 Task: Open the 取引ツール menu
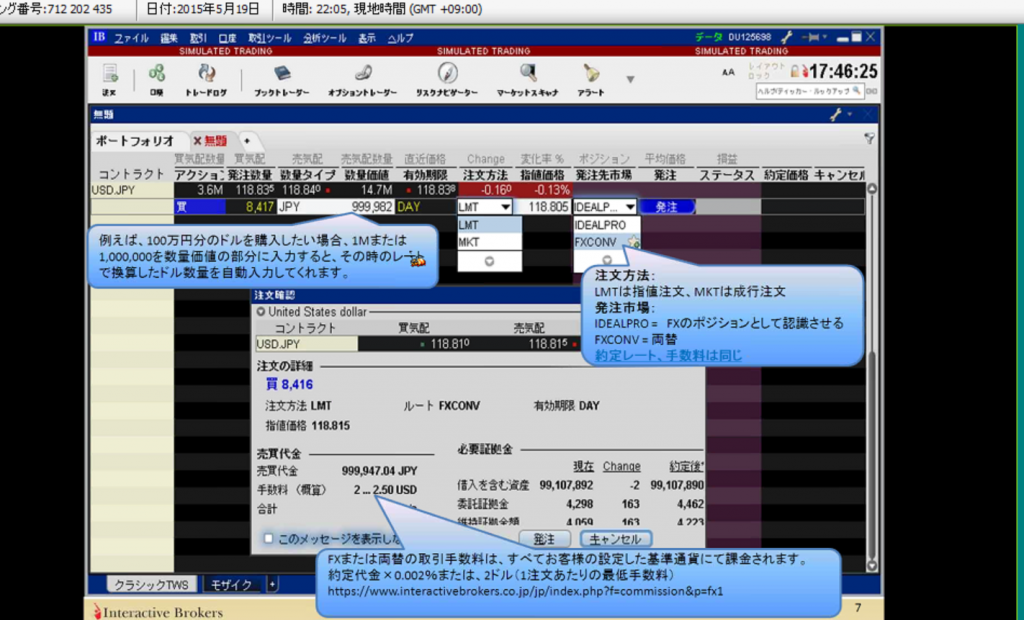coord(270,39)
